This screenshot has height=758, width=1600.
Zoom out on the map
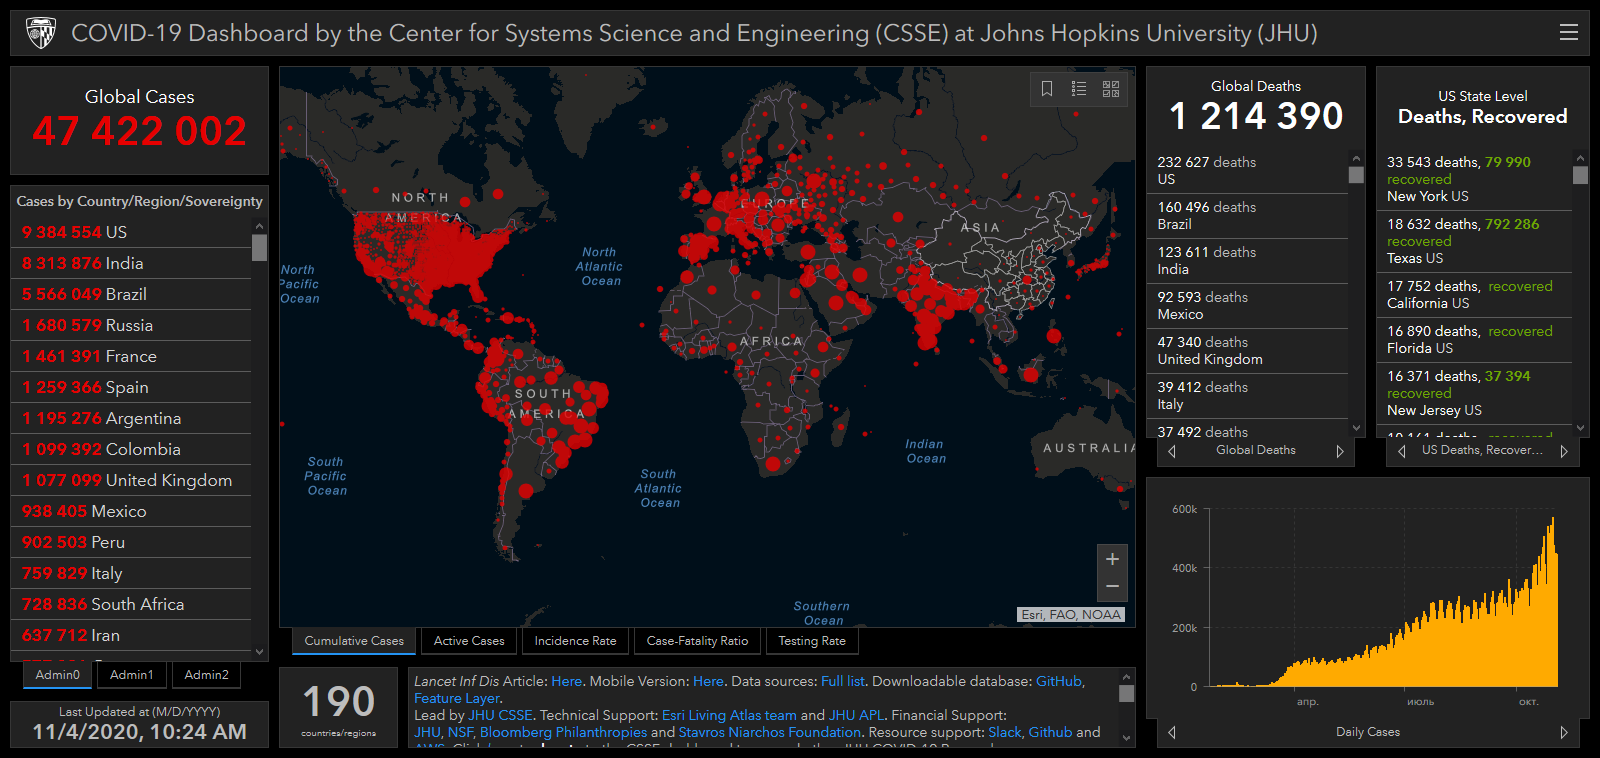pos(1112,587)
